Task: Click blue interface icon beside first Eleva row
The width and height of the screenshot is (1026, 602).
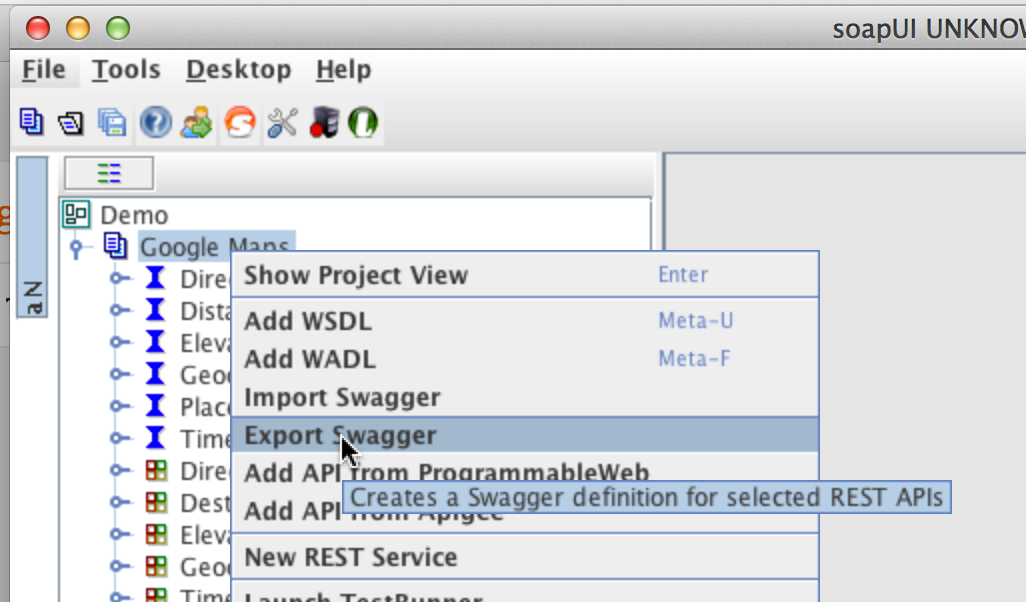Action: [155, 342]
